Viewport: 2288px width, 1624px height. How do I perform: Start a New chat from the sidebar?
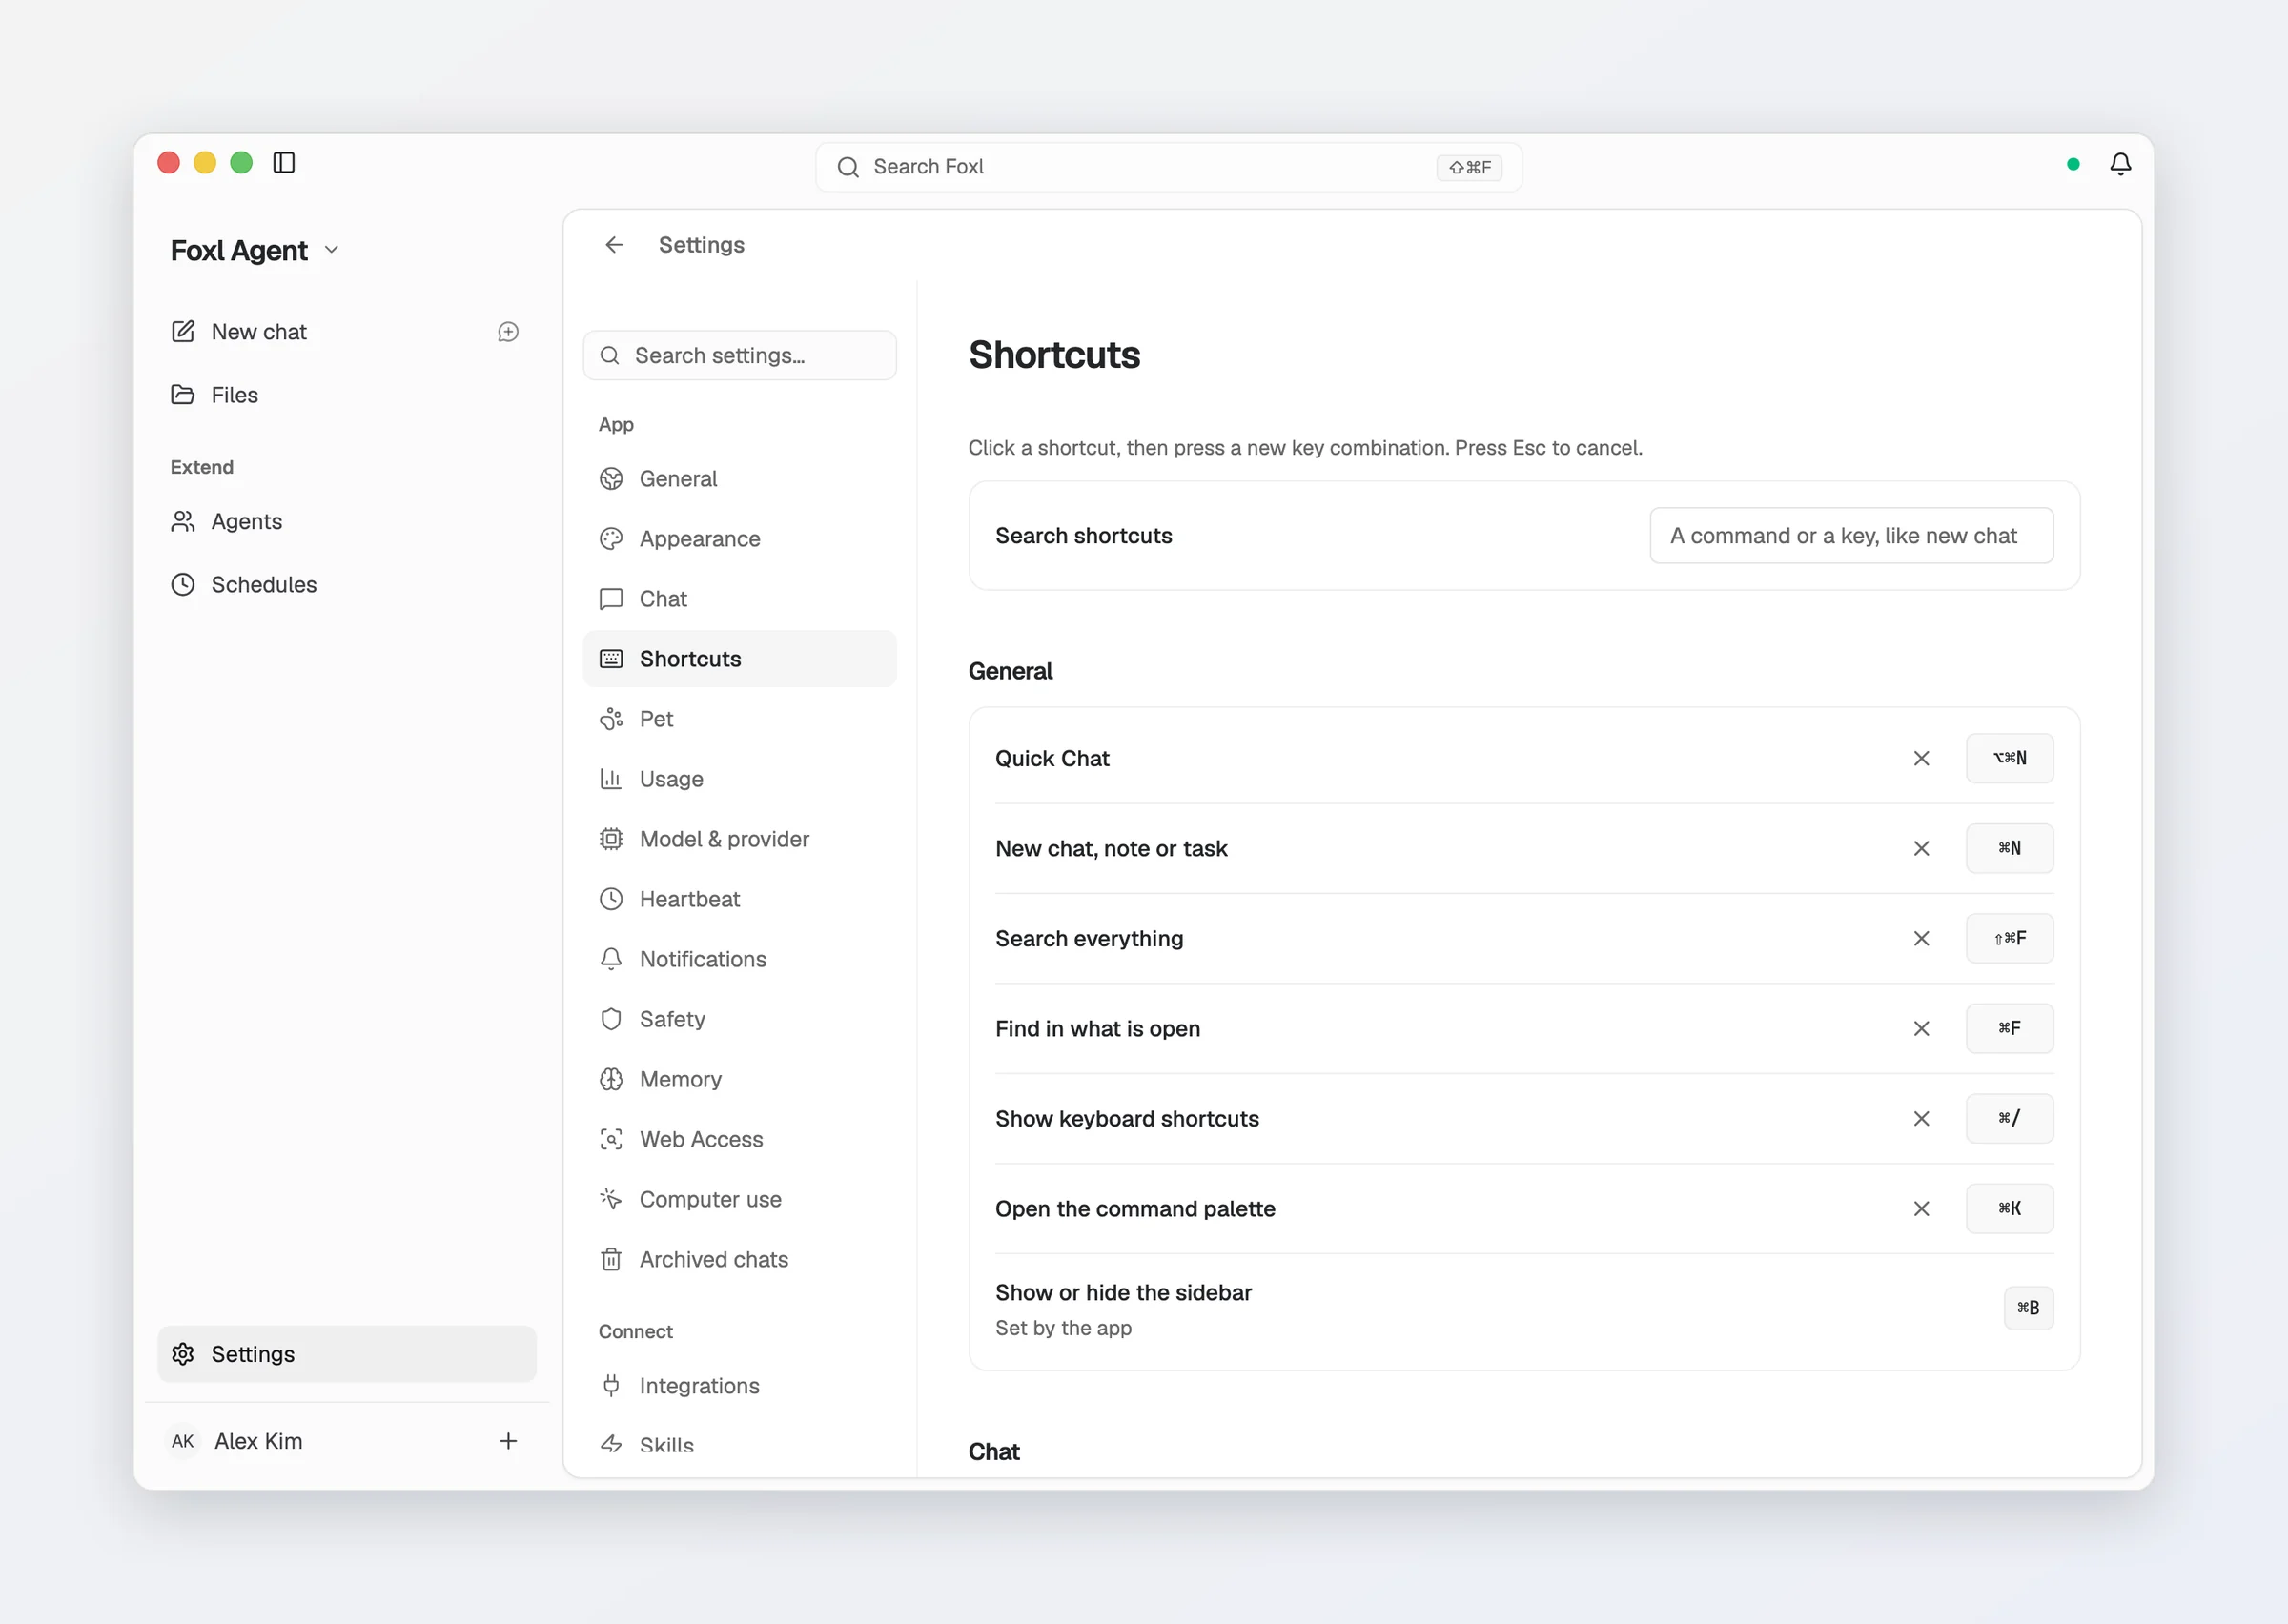(320, 332)
